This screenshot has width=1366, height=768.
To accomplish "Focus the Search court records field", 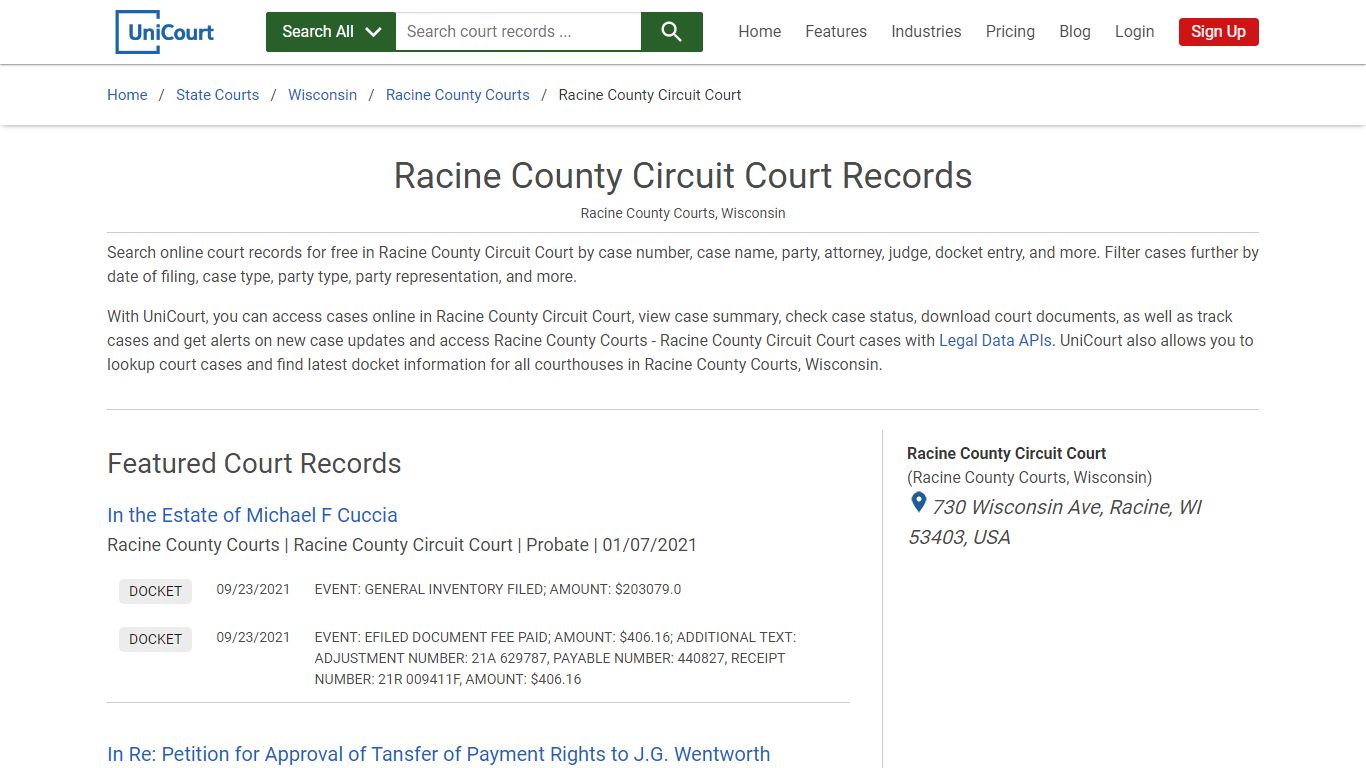I will click(518, 32).
